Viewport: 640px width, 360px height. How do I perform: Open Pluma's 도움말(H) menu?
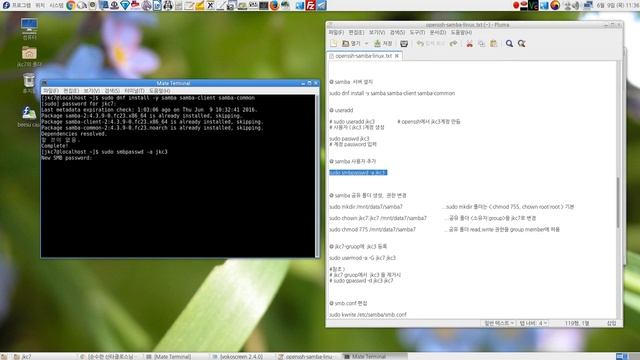461,32
